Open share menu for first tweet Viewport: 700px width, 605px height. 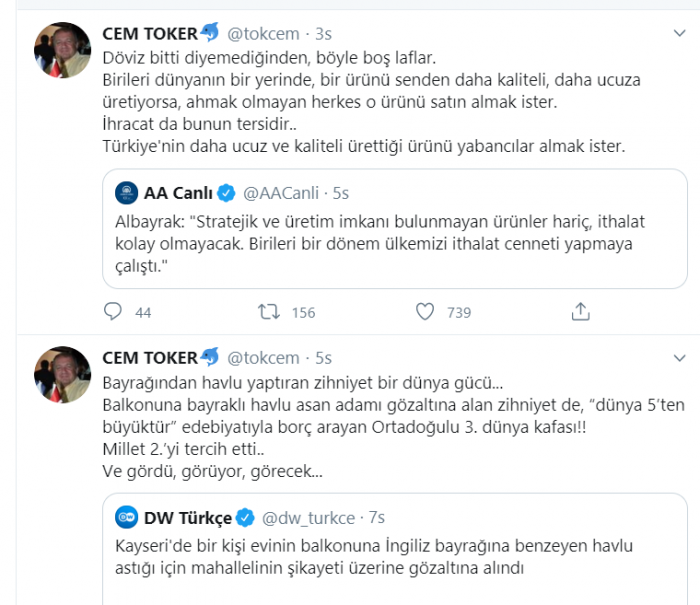pyautogui.click(x=580, y=313)
